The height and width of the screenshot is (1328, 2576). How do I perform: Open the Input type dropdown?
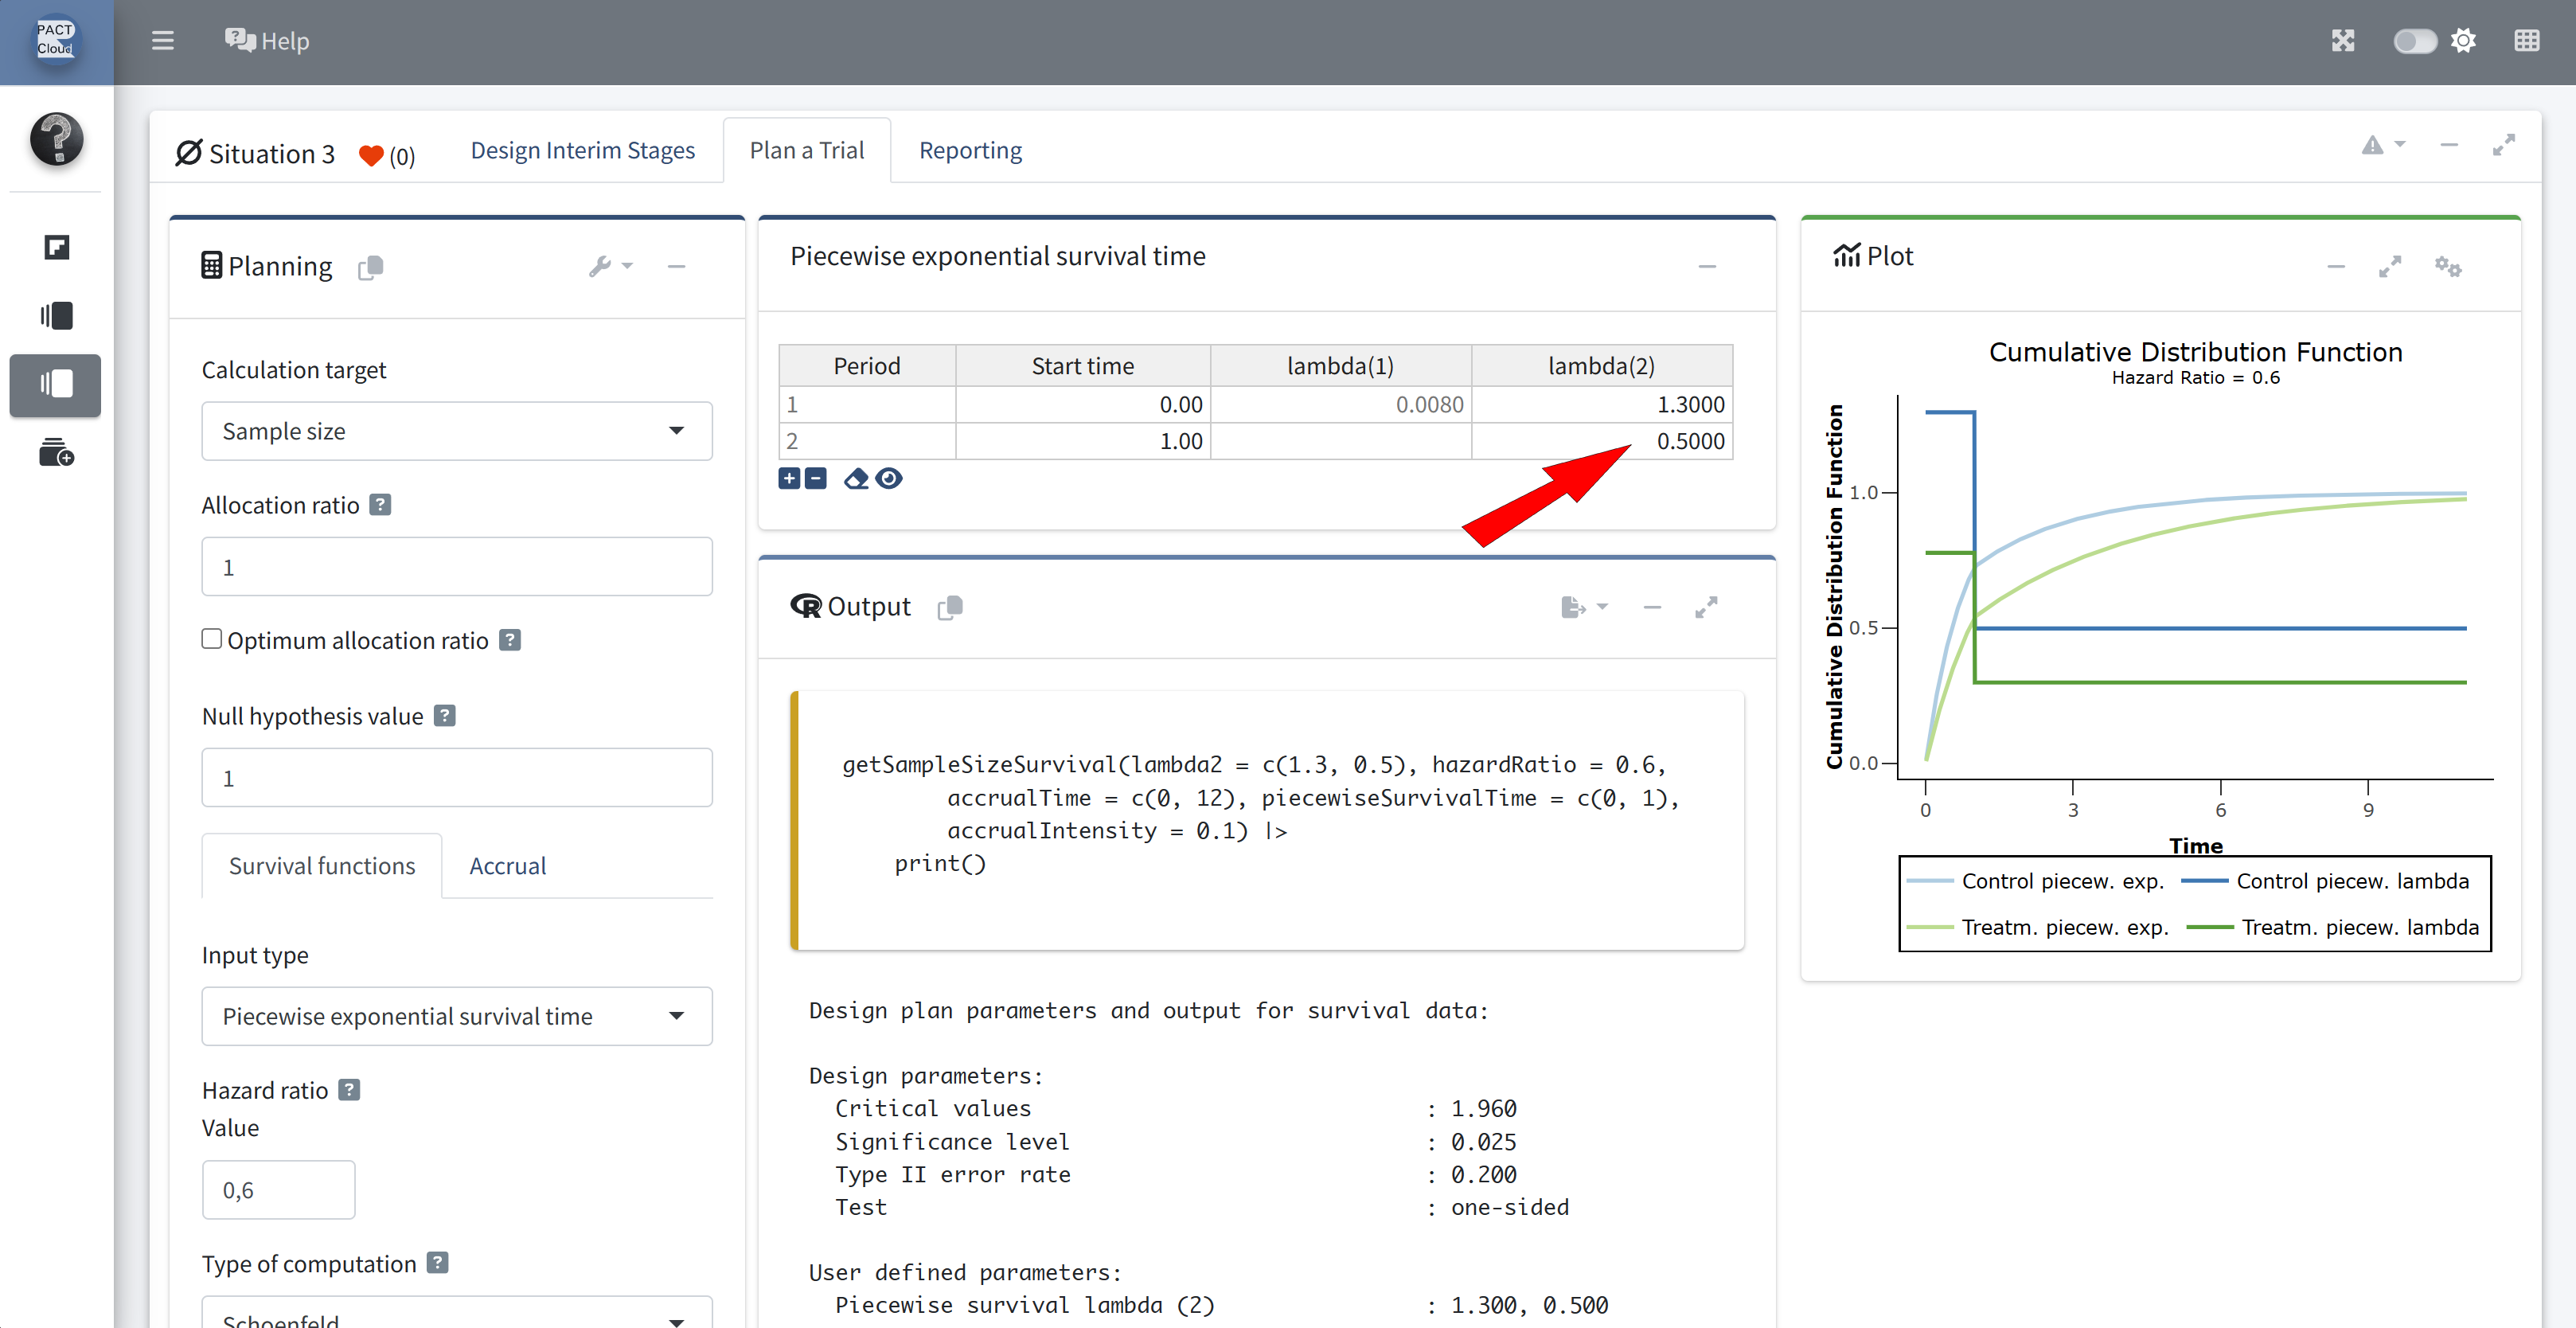click(x=456, y=1016)
